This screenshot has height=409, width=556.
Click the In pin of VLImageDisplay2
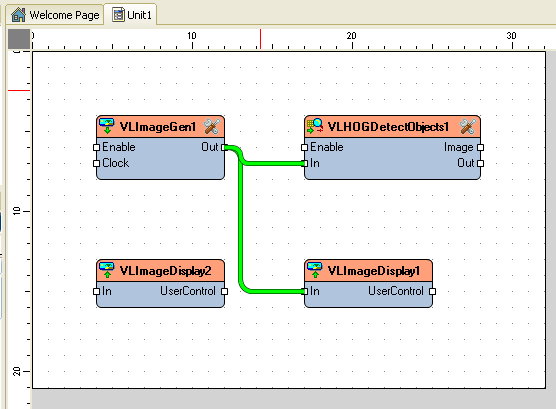[x=96, y=291]
